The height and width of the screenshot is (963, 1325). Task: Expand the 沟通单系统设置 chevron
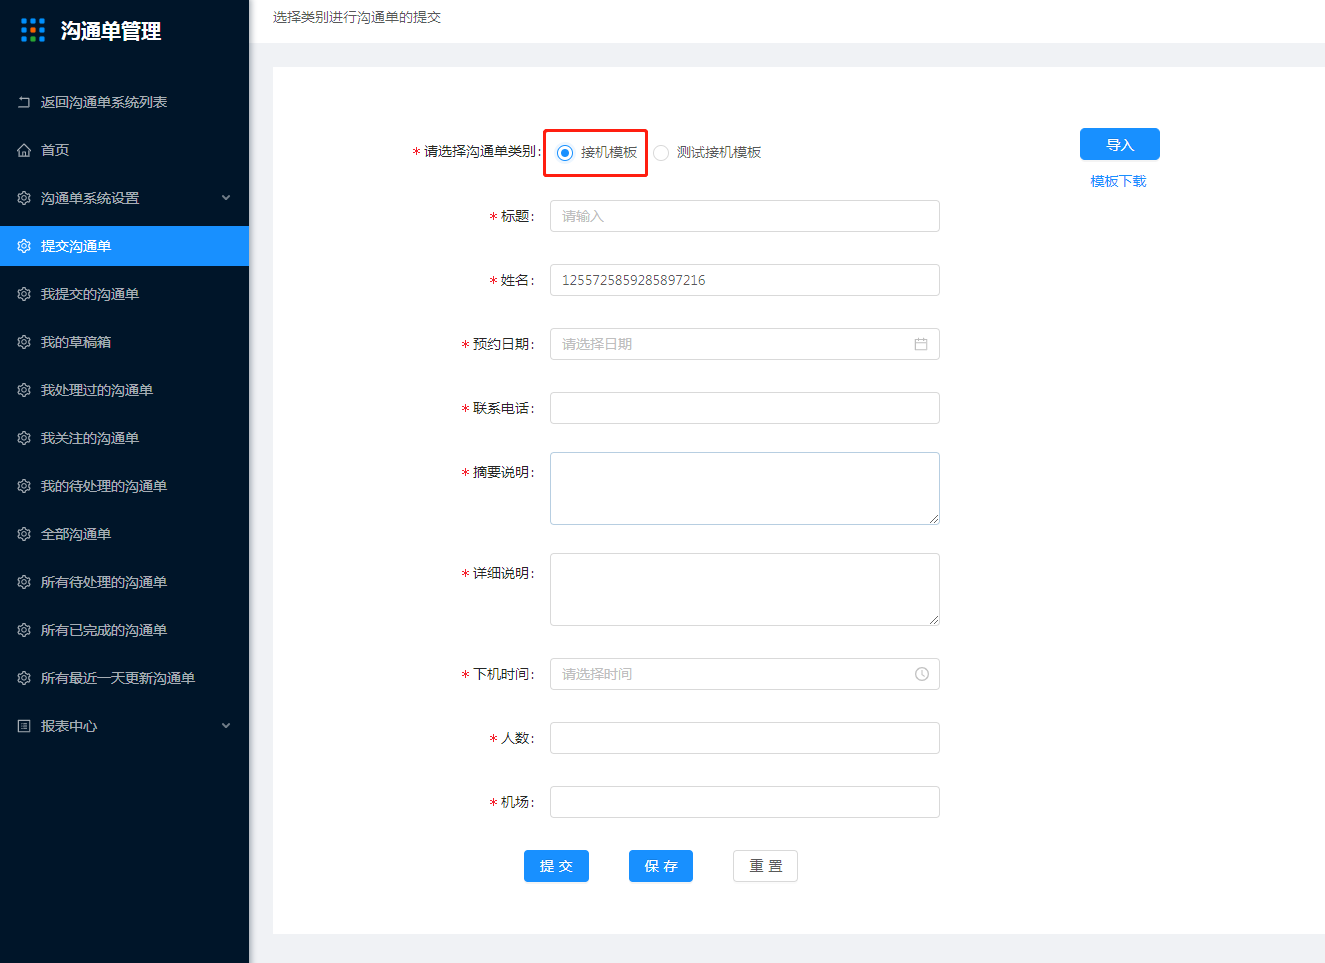coord(226,198)
